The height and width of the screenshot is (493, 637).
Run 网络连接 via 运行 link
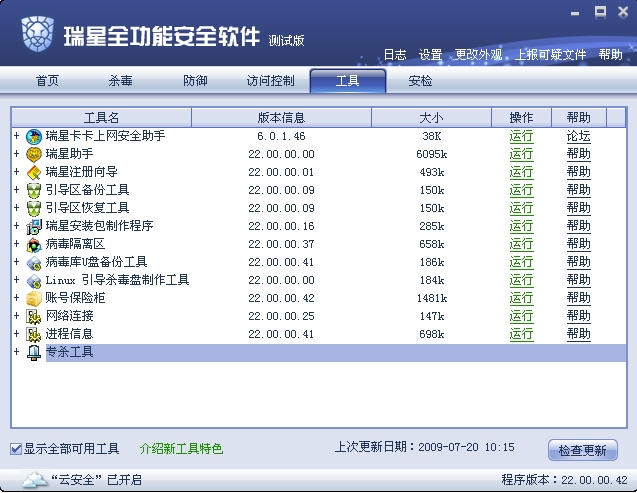[521, 316]
